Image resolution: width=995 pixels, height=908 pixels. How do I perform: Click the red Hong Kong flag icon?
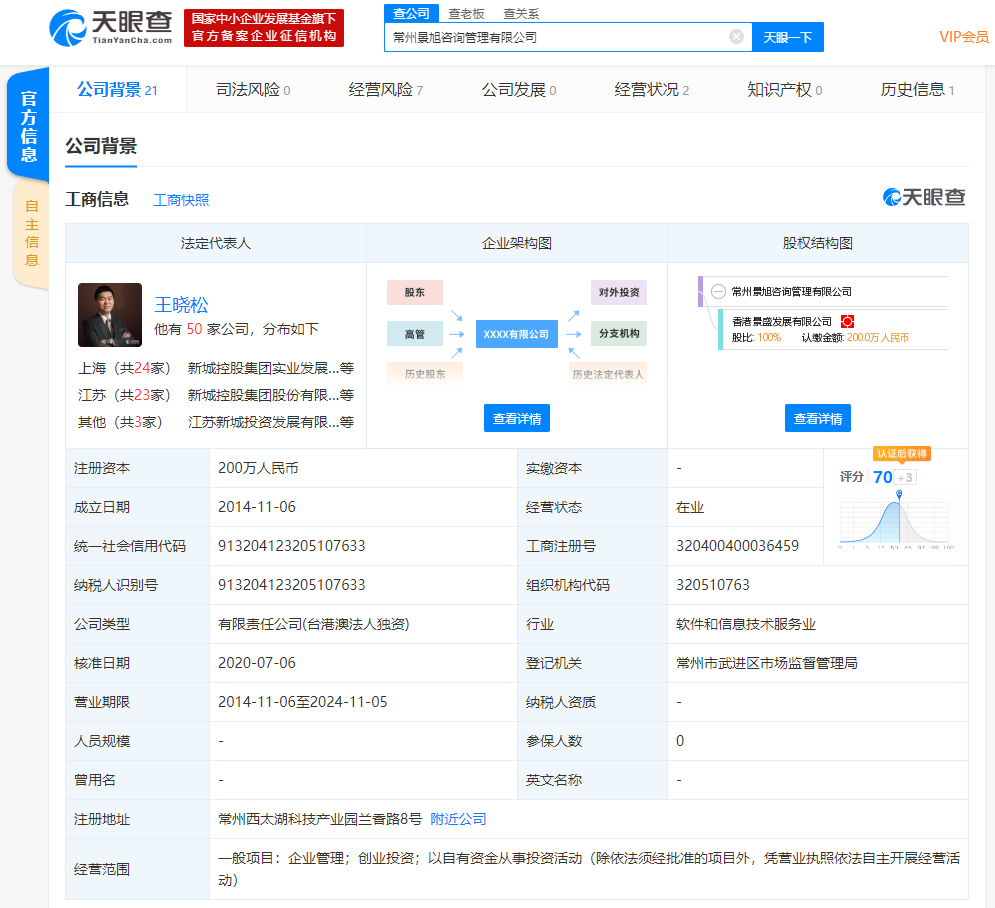pos(847,322)
